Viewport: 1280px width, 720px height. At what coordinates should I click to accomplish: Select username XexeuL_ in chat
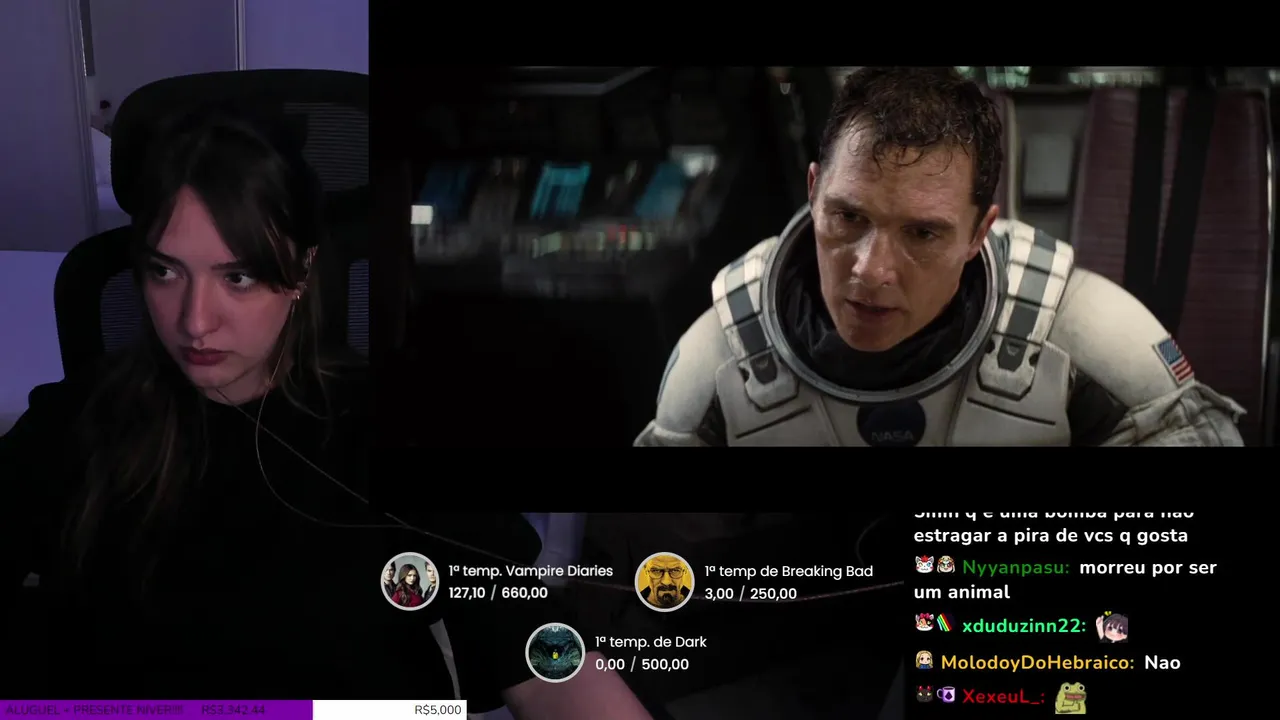coord(1004,697)
